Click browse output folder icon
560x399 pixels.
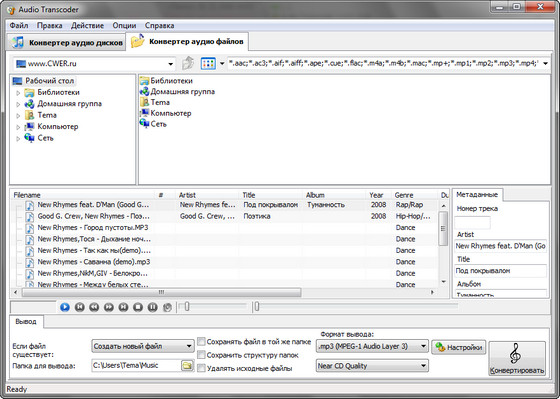point(187,365)
